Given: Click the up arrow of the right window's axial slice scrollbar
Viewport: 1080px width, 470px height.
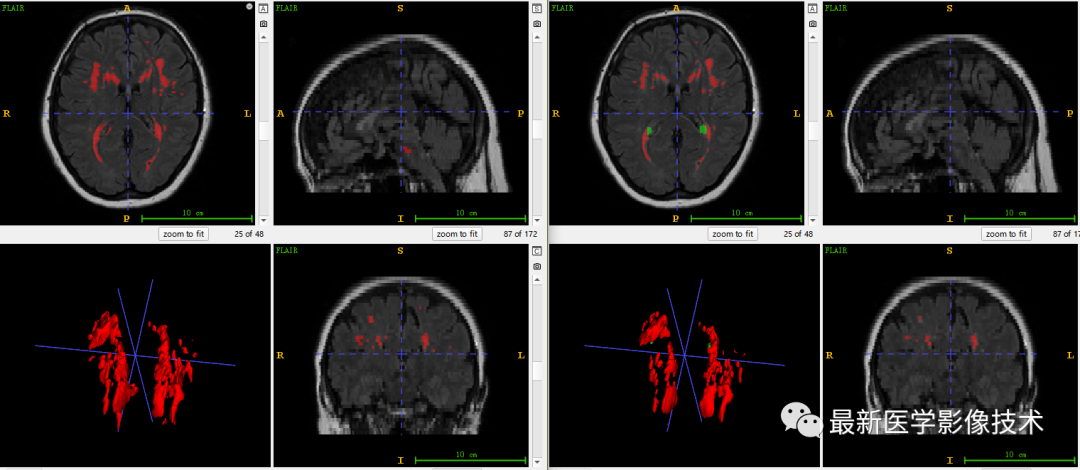Looking at the screenshot, I should point(813,37).
